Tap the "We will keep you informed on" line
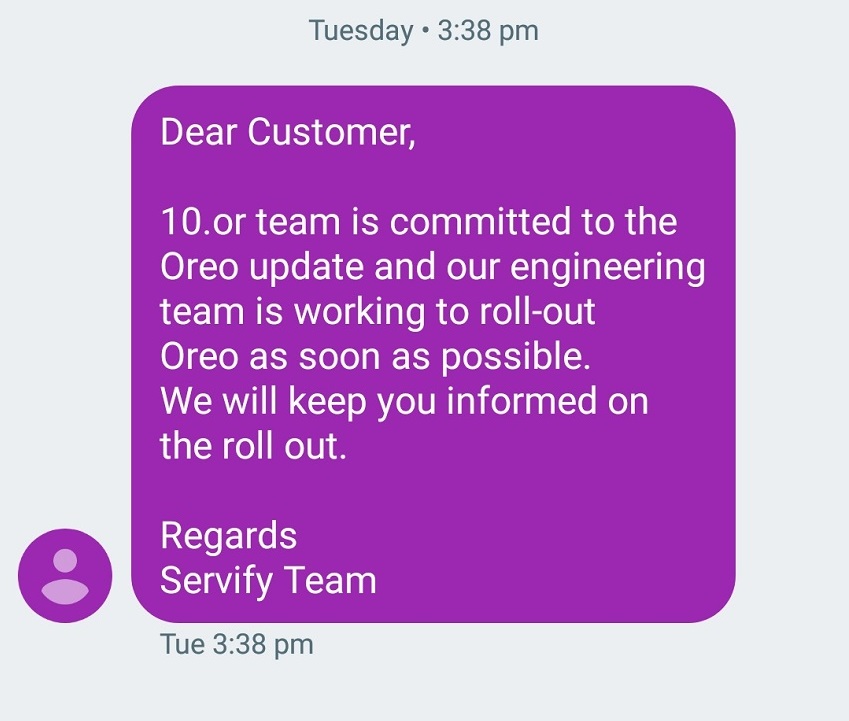Screen dimensions: 849x721 coord(404,401)
